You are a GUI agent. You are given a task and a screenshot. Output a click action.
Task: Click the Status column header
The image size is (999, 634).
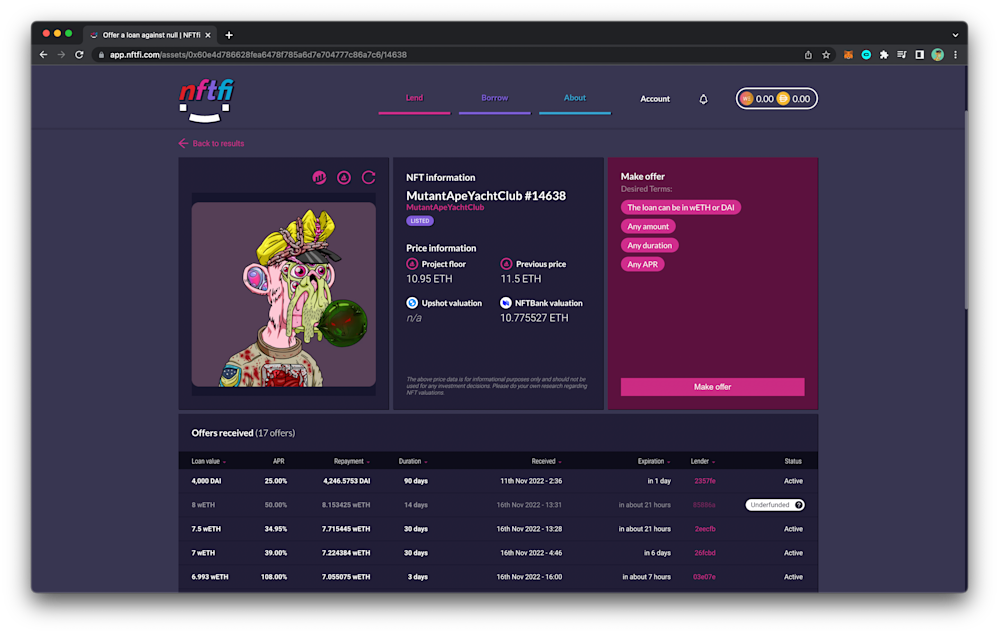click(x=793, y=461)
